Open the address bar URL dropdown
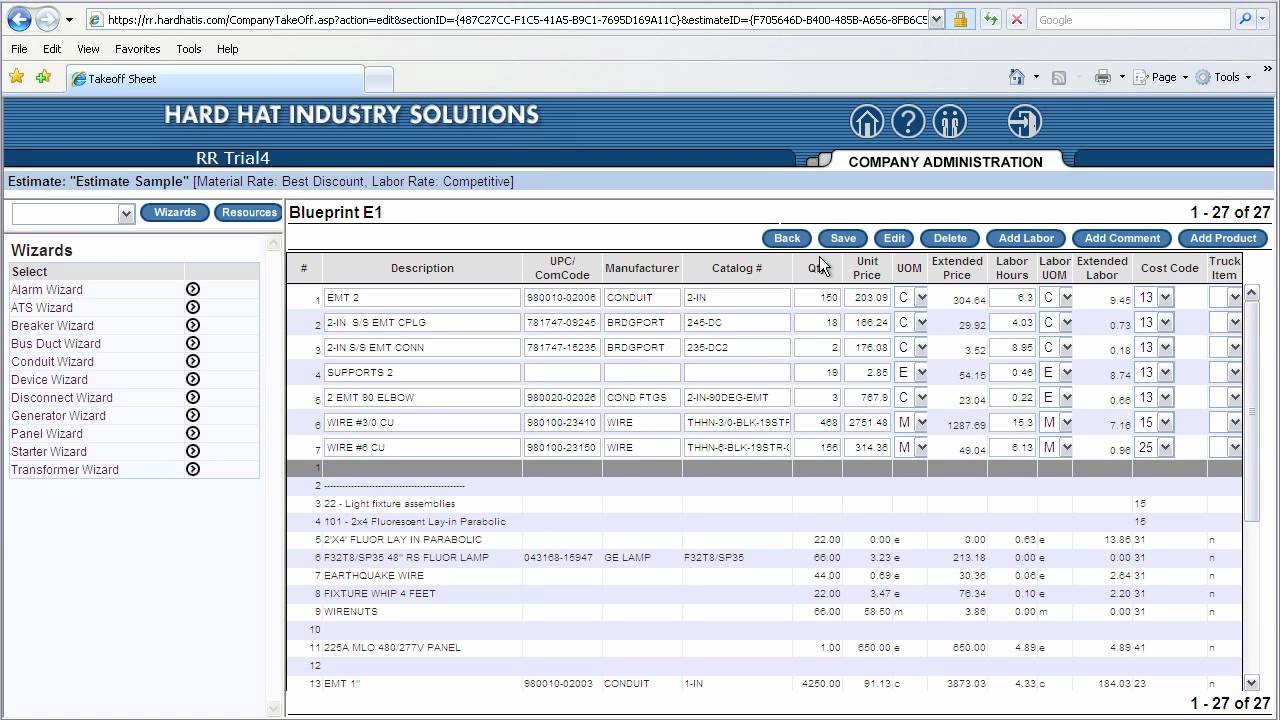Image resolution: width=1280 pixels, height=720 pixels. click(x=936, y=19)
